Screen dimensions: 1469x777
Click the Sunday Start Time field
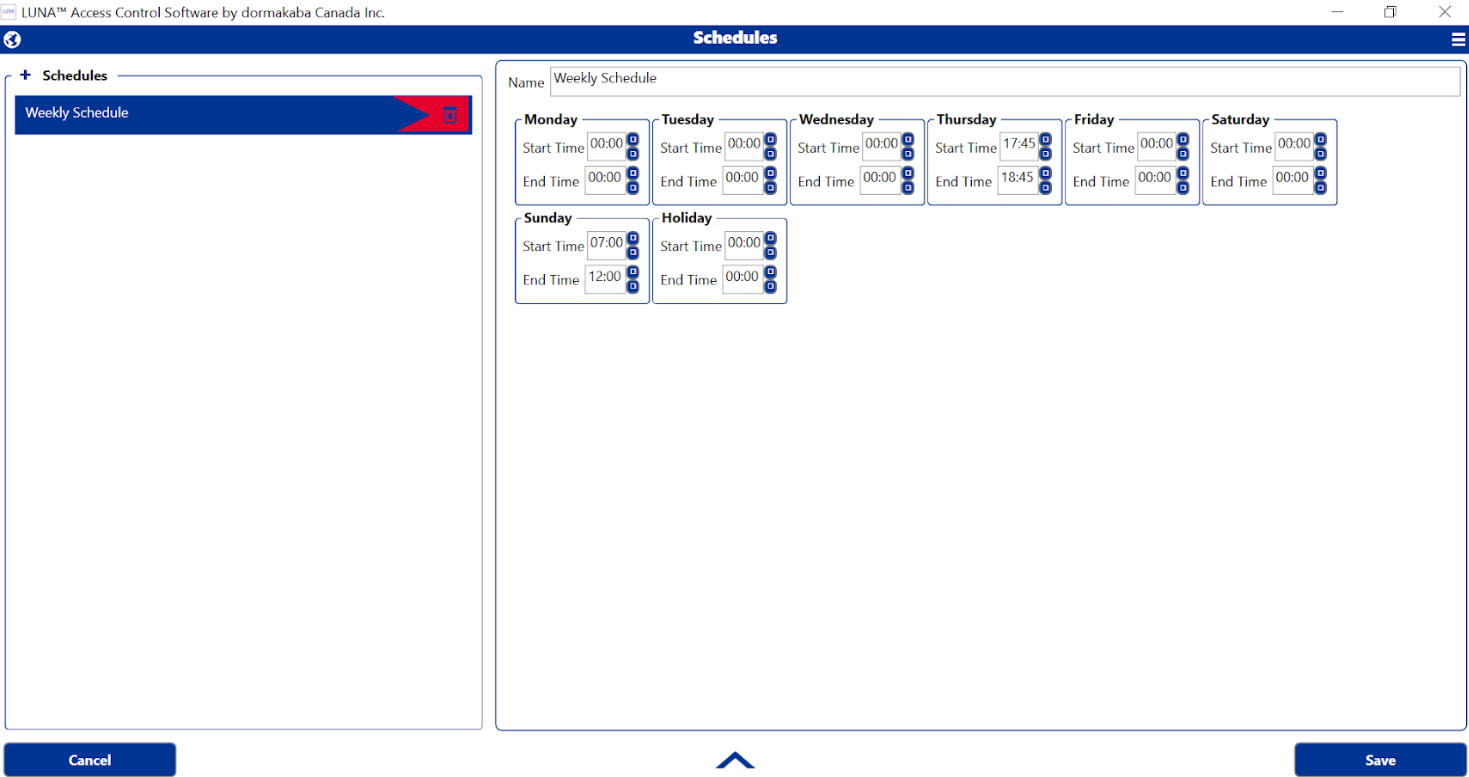(x=605, y=245)
